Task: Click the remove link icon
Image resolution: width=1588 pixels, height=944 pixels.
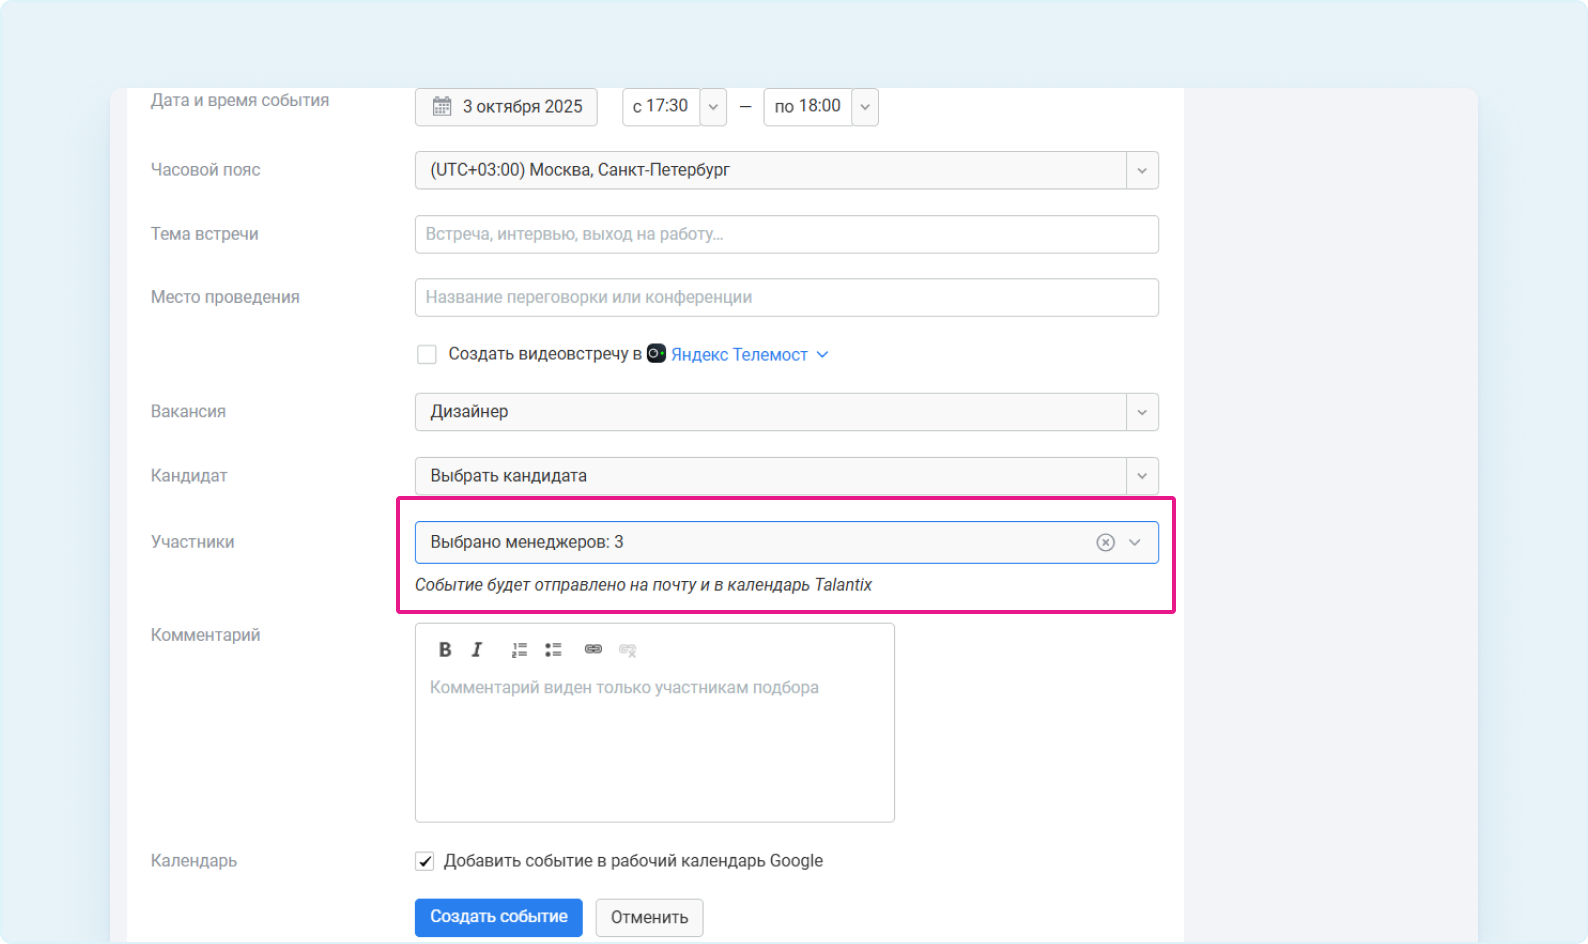Action: [x=628, y=650]
